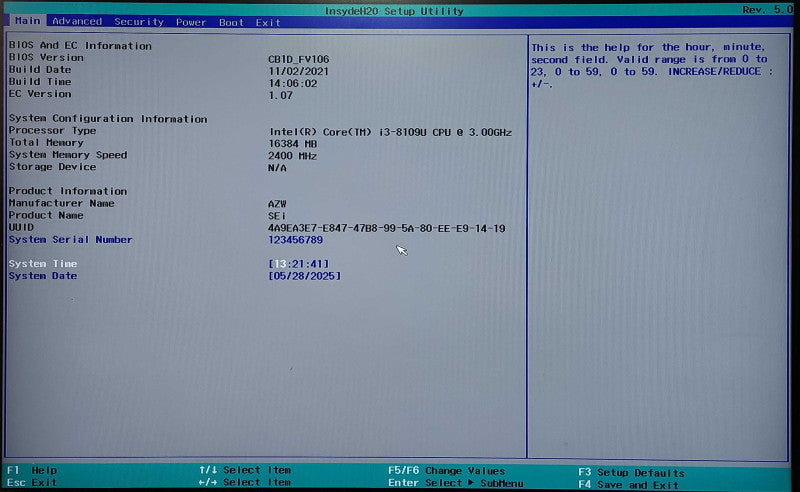Select the Boot tab
The width and height of the screenshot is (800, 492).
(231, 22)
